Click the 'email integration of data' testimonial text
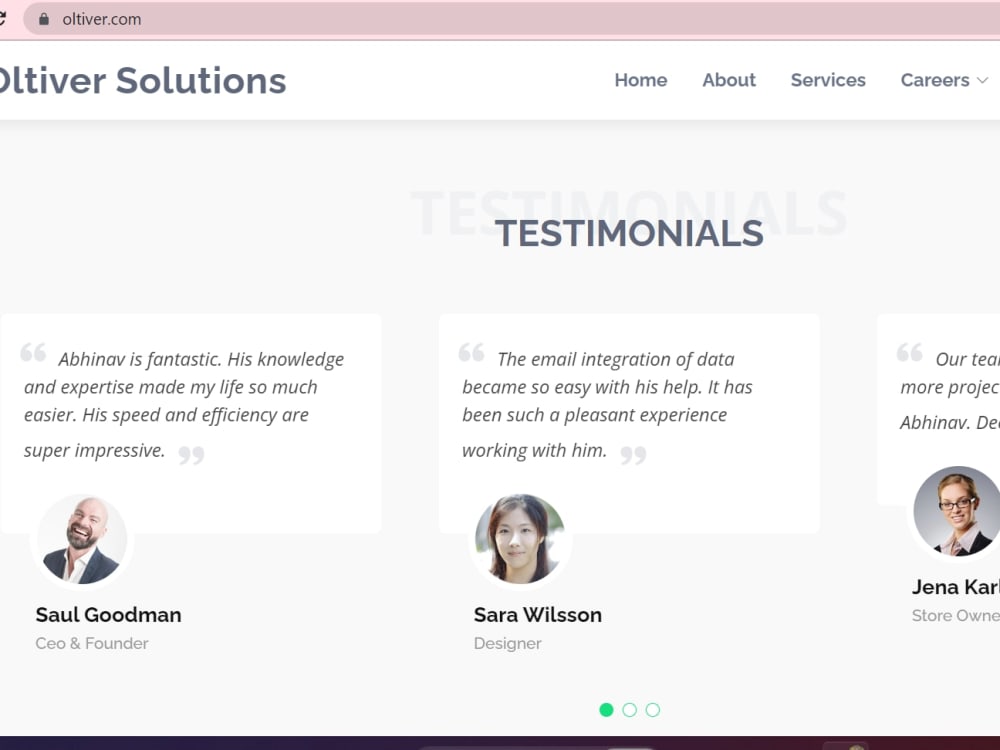 tap(607, 404)
